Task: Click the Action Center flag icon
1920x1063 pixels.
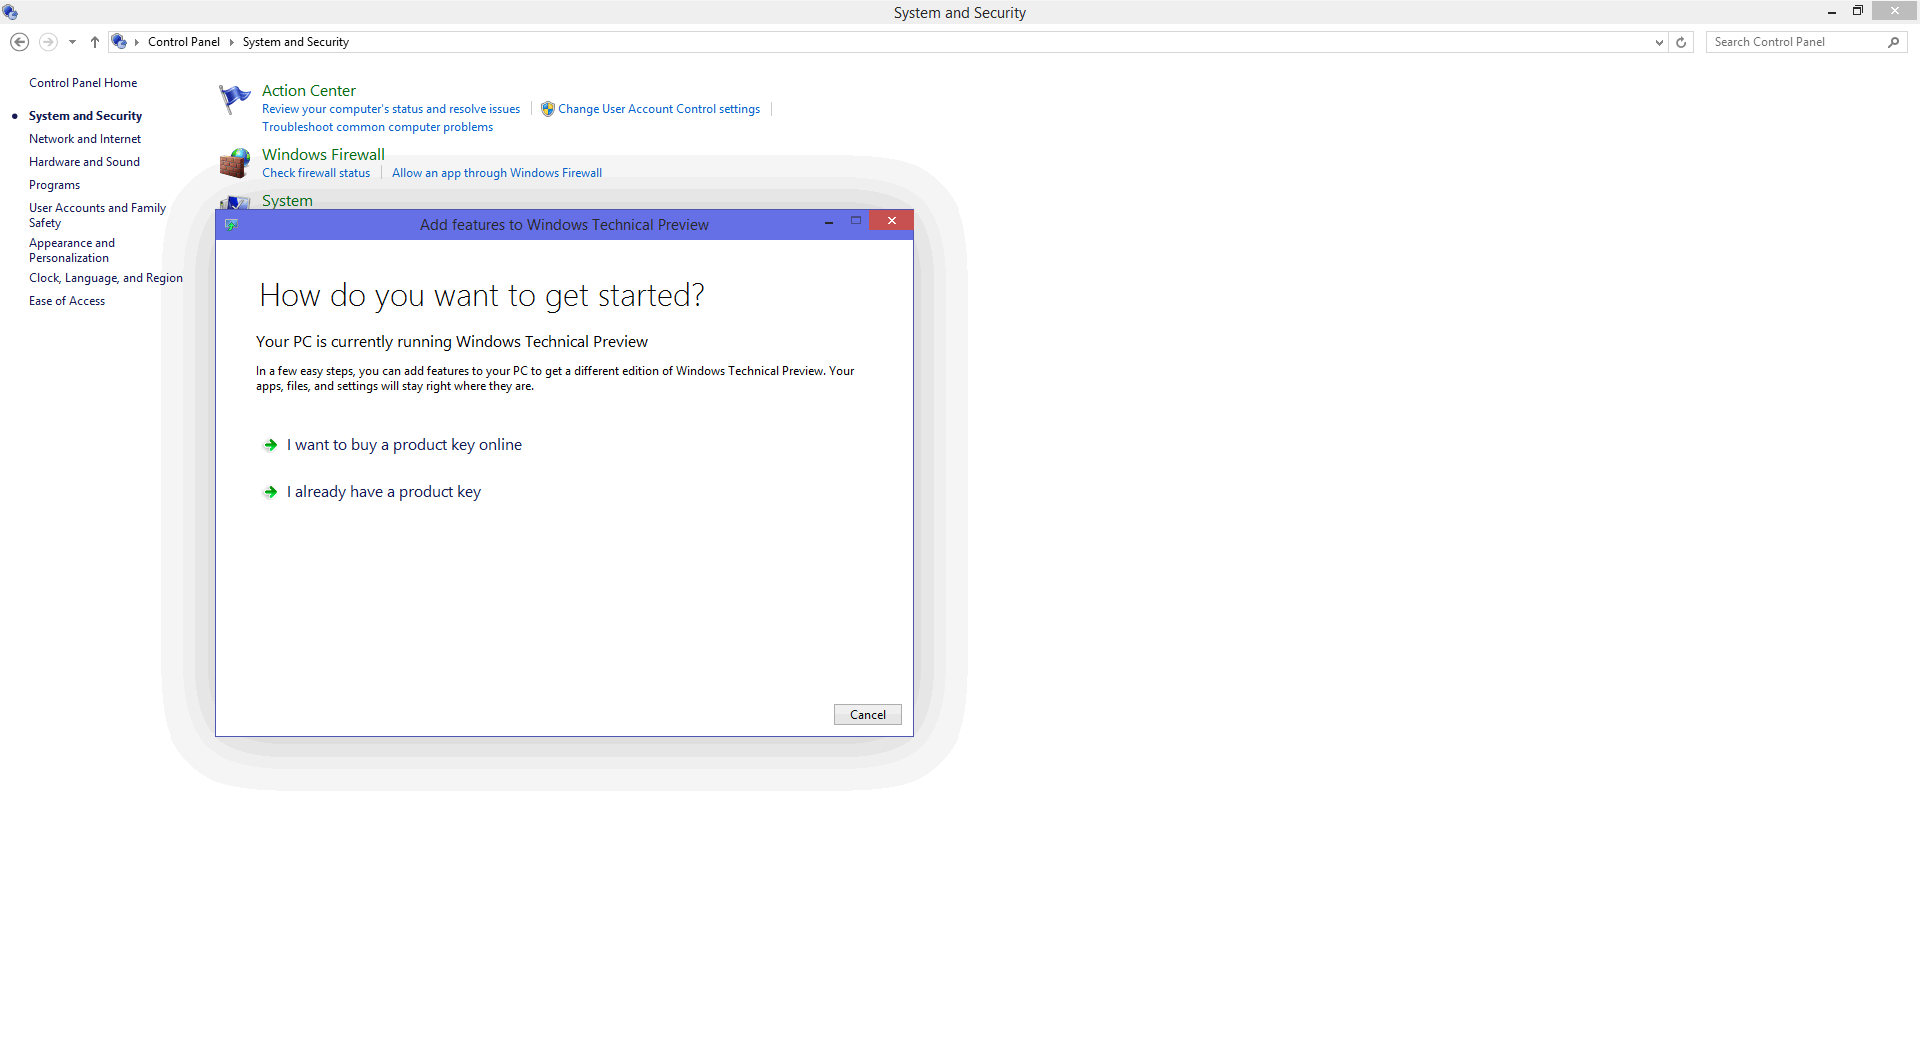Action: coord(235,99)
